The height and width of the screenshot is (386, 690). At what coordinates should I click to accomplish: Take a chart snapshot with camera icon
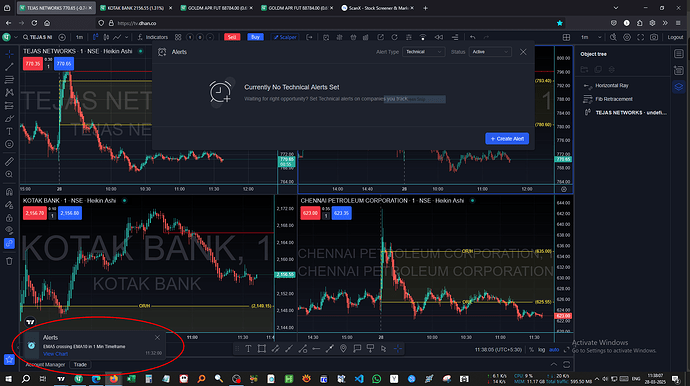[654, 37]
